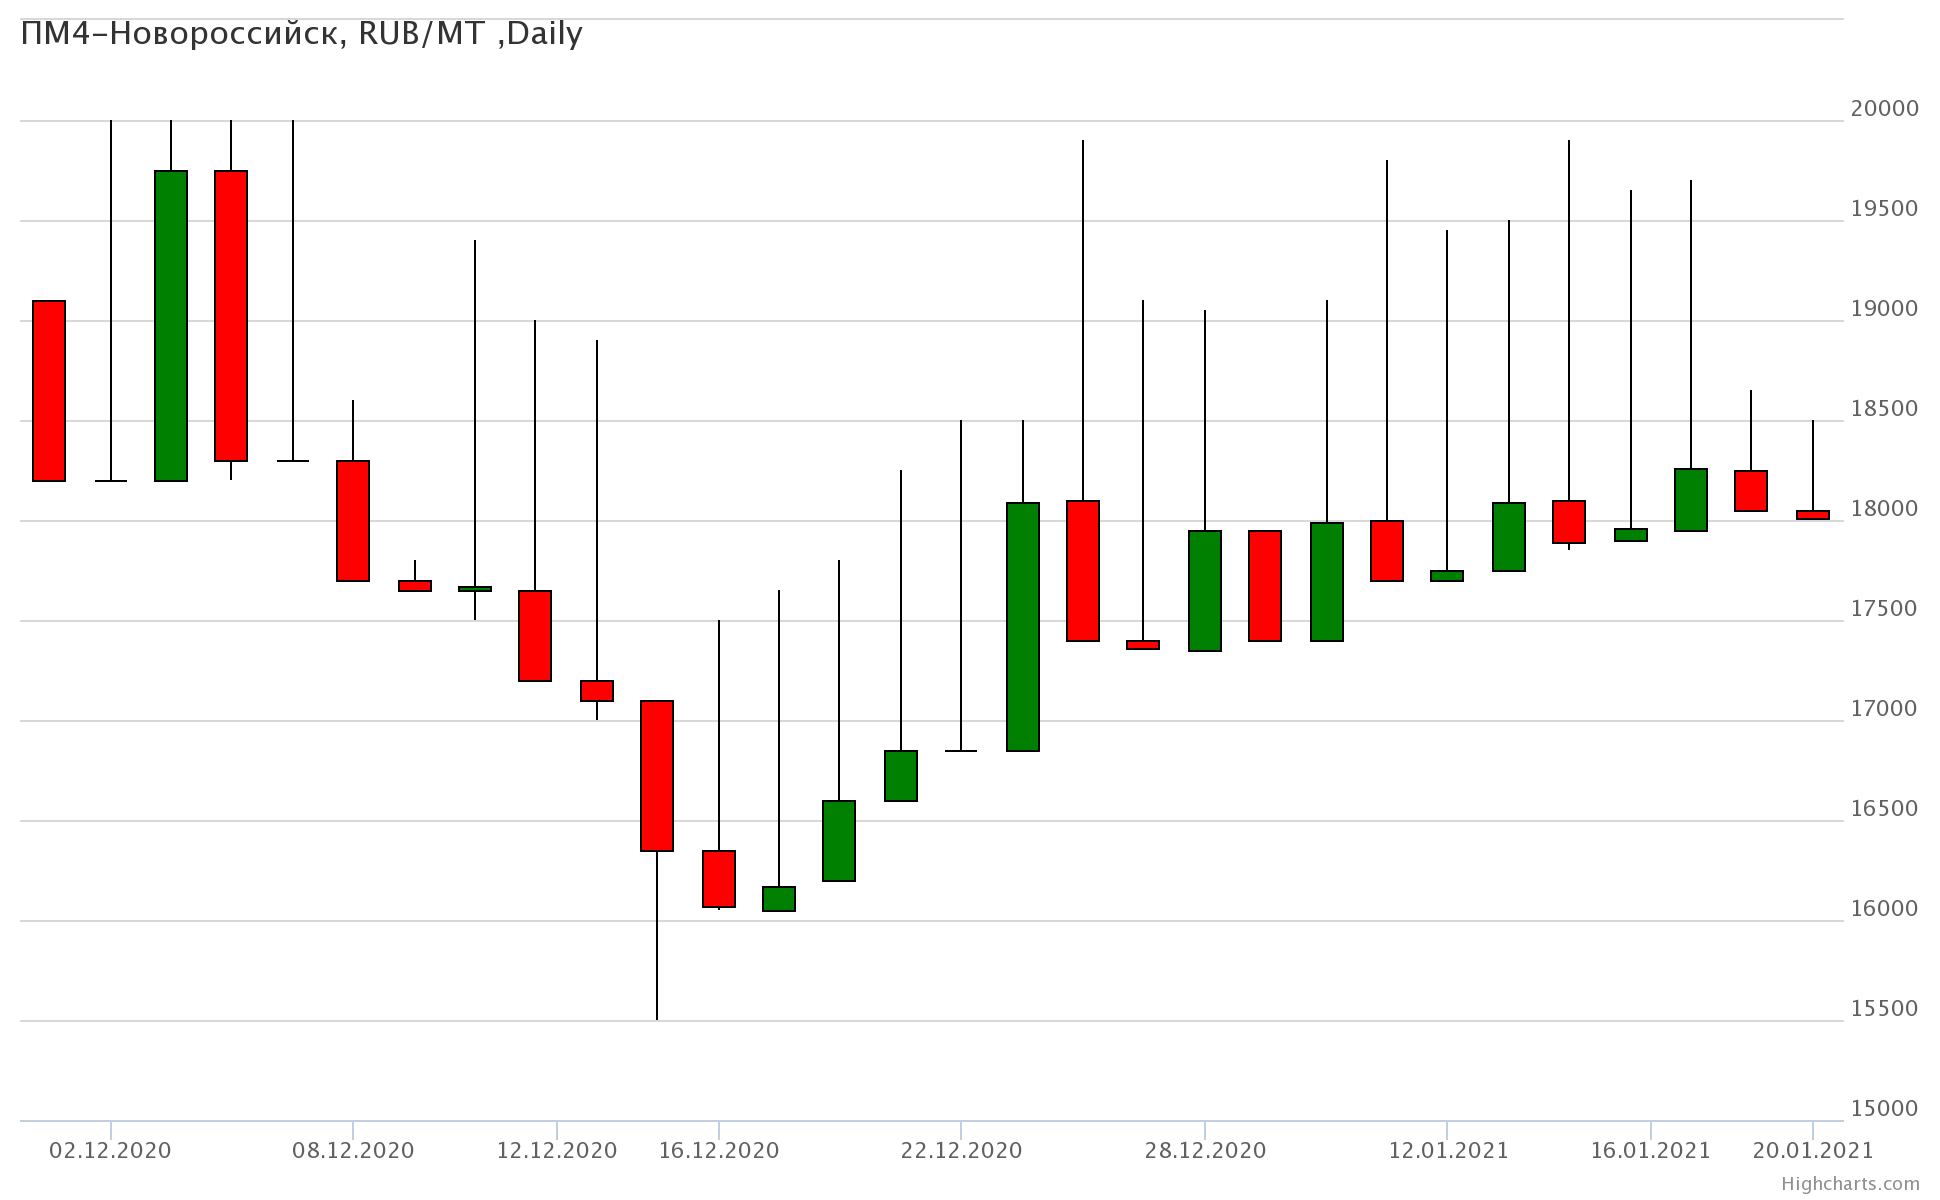Click the tall green candle near 22.12.2020
Image resolution: width=1940 pixels, height=1200 pixels.
click(x=1022, y=626)
